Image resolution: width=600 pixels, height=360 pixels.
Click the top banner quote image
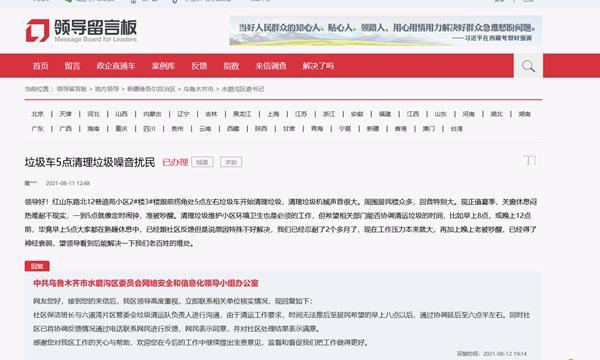[x=386, y=31]
